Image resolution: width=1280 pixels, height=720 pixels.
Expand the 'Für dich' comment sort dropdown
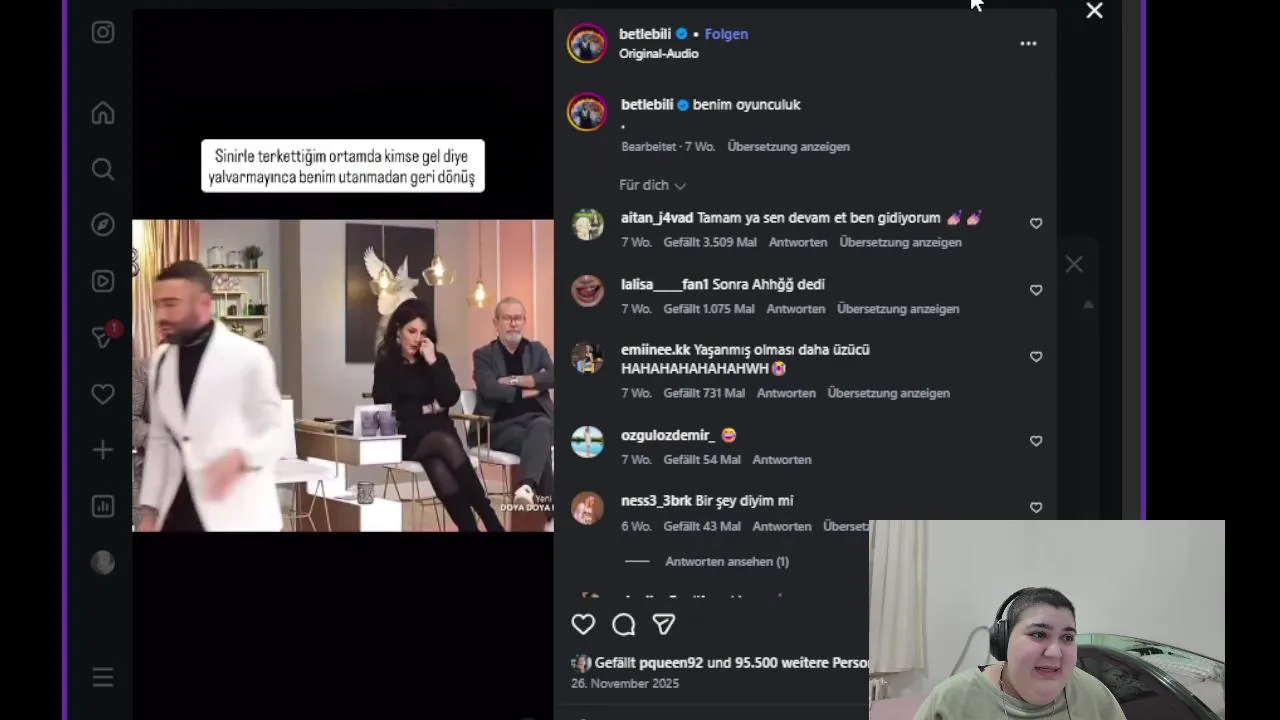[652, 185]
